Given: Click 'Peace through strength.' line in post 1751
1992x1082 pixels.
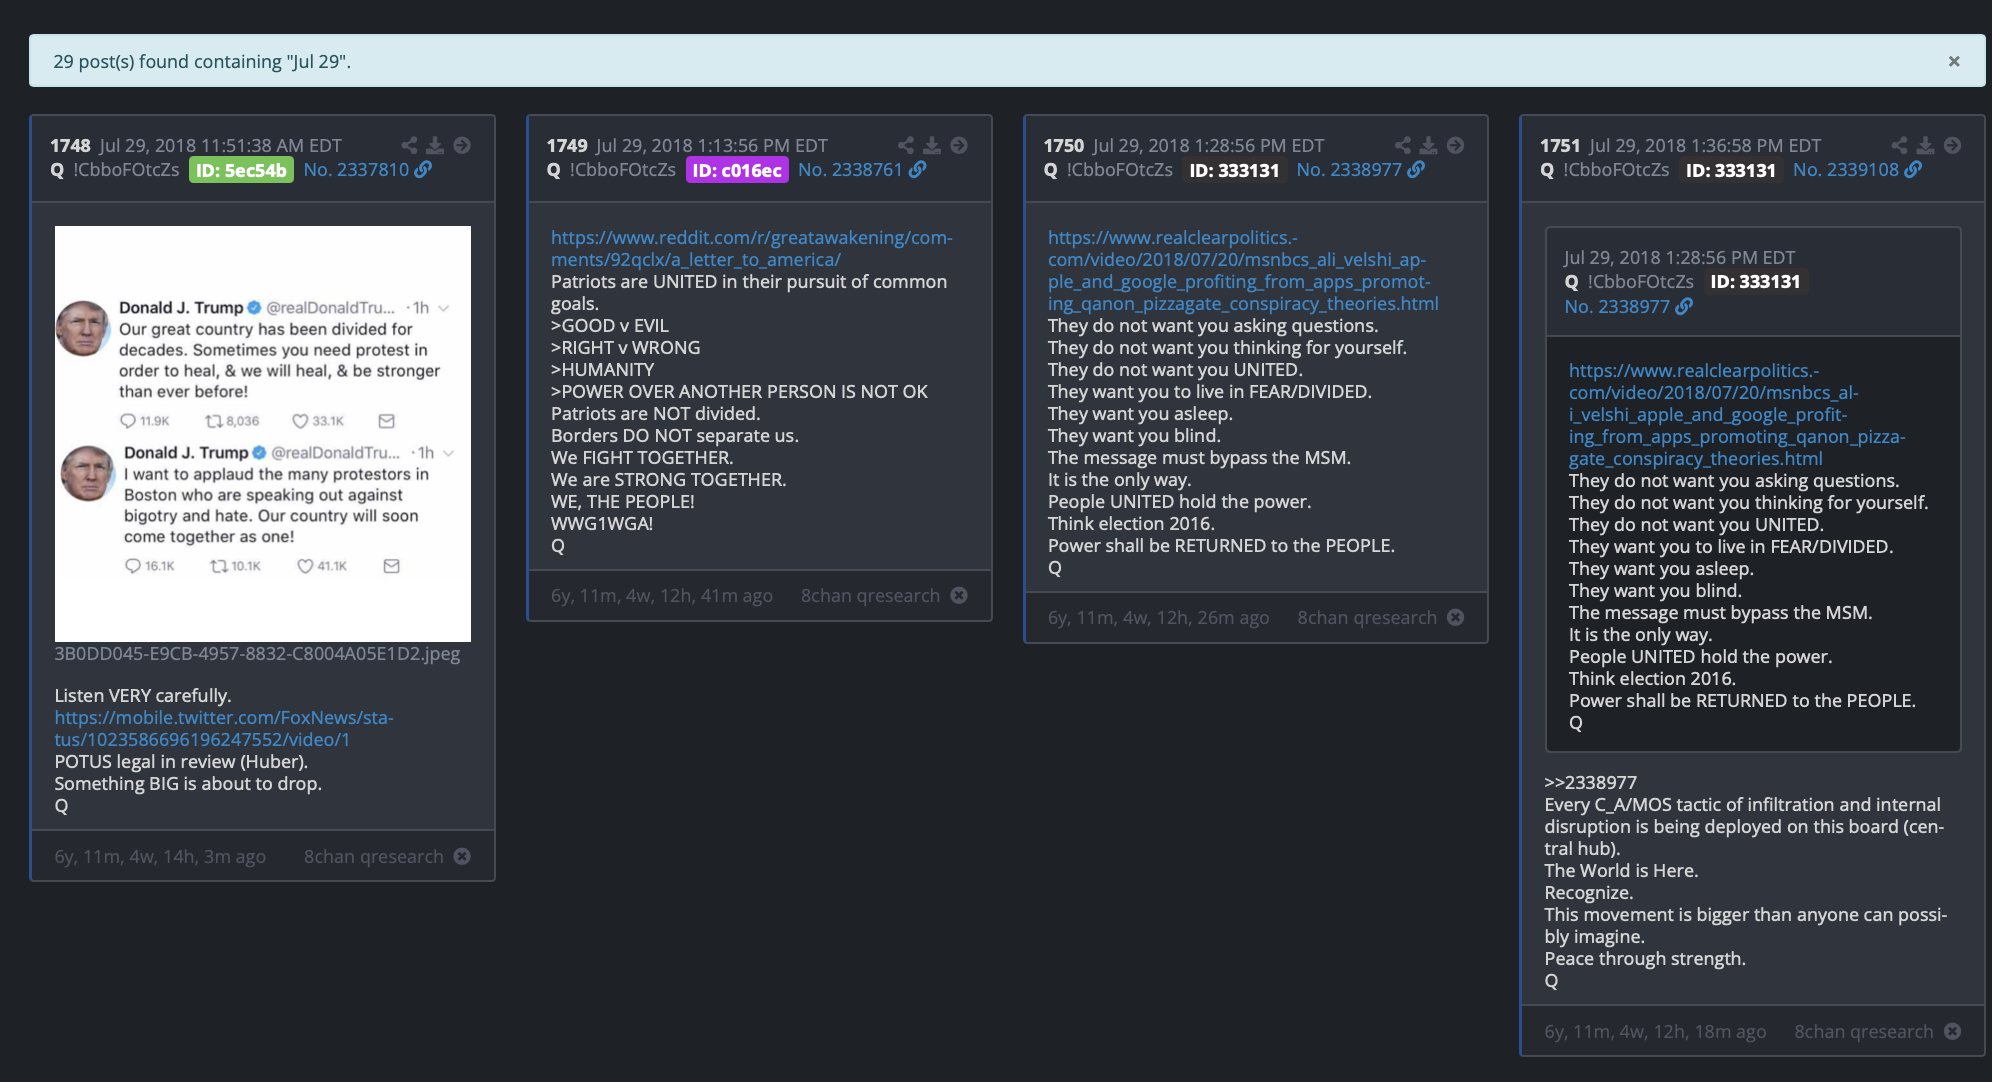Looking at the screenshot, I should tap(1645, 958).
